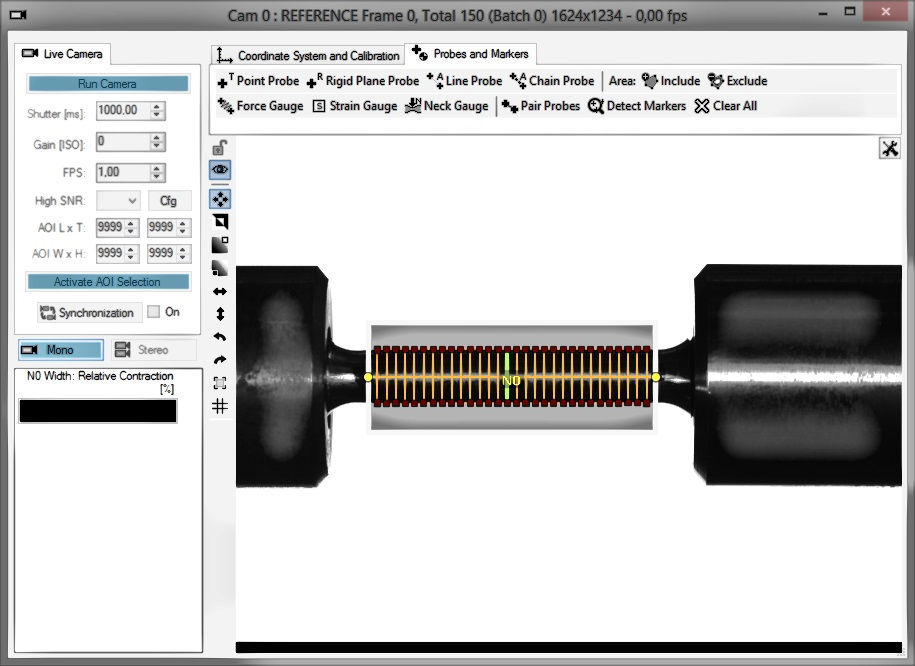Click AOI W x H second spinner arrows
The width and height of the screenshot is (915, 666).
click(183, 253)
